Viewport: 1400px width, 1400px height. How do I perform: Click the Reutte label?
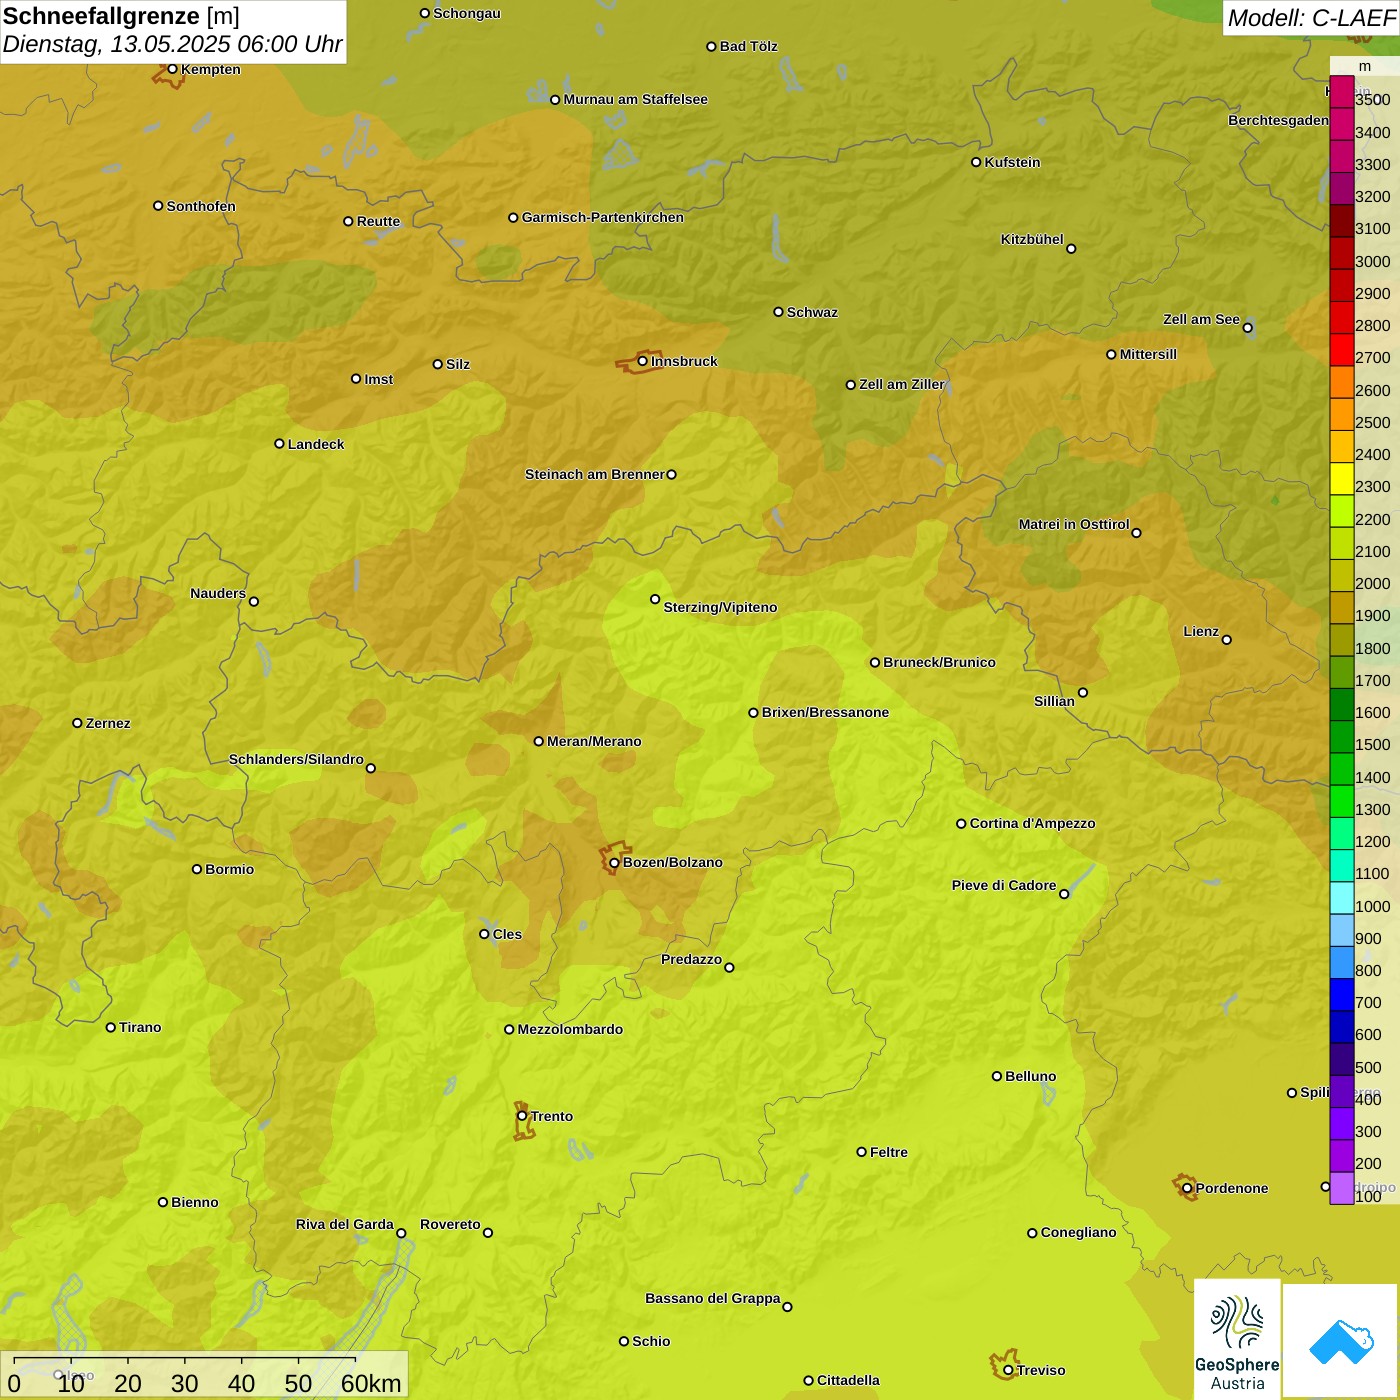click(378, 221)
